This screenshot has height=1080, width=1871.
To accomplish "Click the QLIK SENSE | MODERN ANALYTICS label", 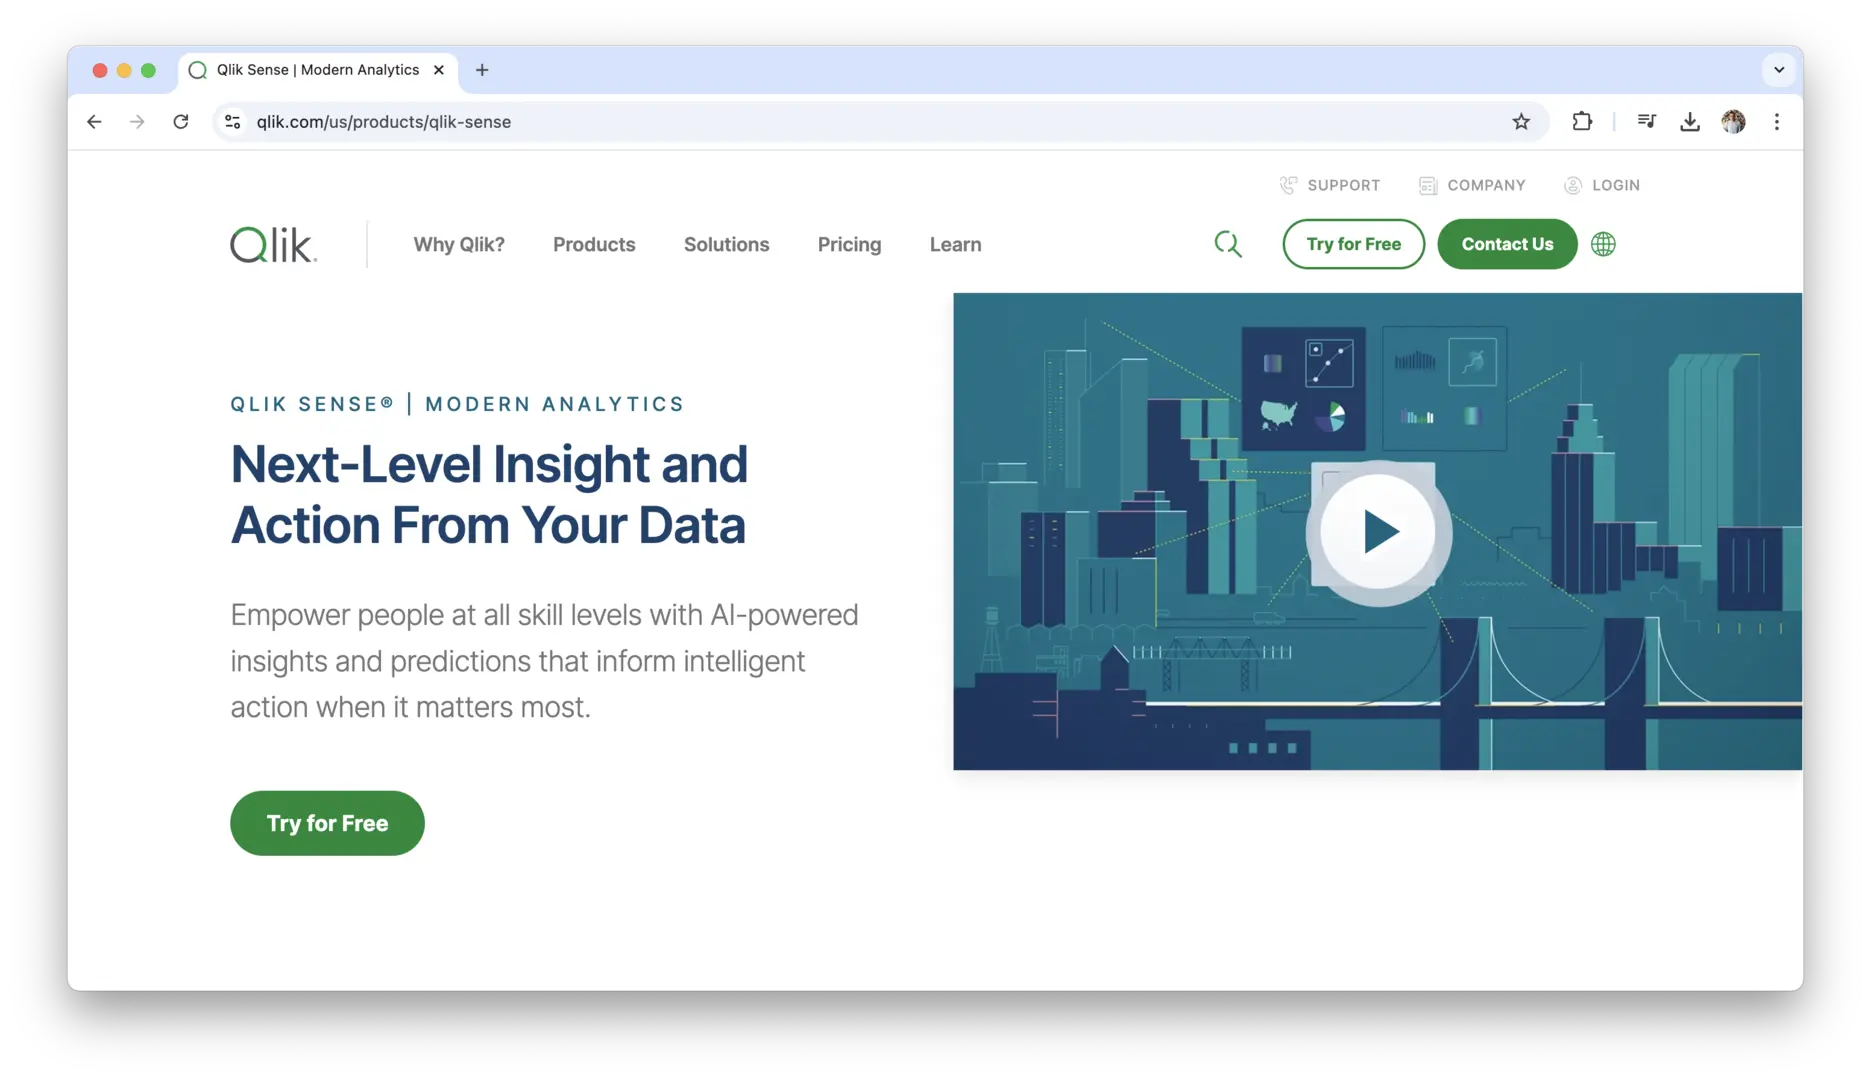I will pos(457,404).
